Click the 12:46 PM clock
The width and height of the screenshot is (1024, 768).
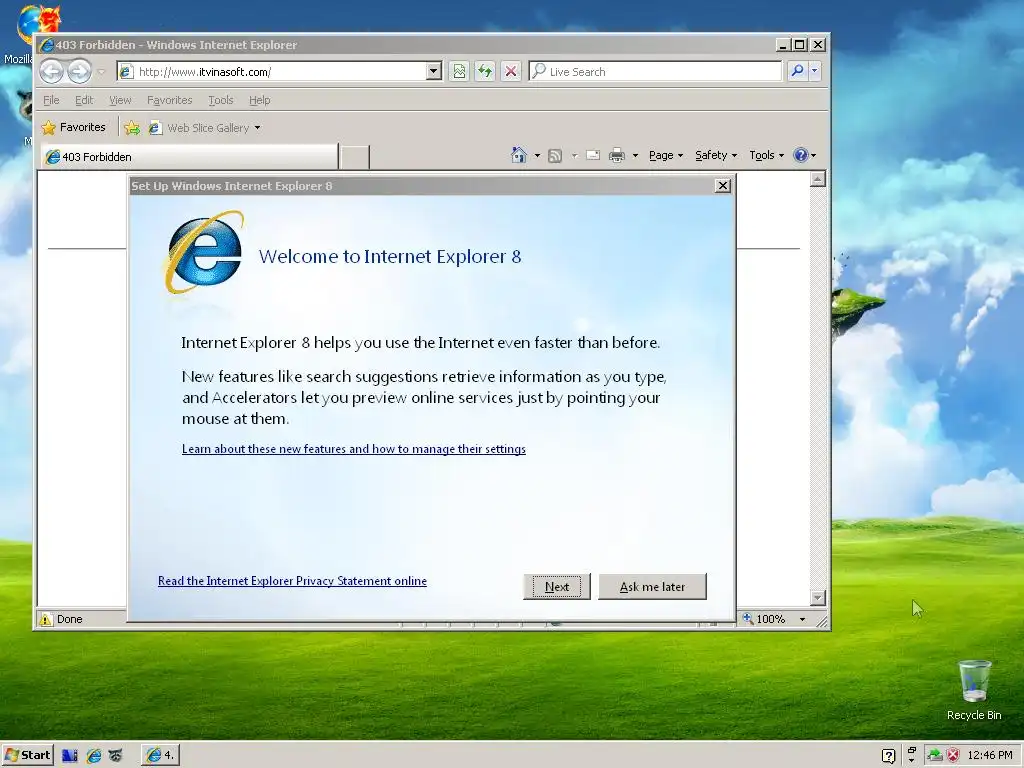click(990, 756)
